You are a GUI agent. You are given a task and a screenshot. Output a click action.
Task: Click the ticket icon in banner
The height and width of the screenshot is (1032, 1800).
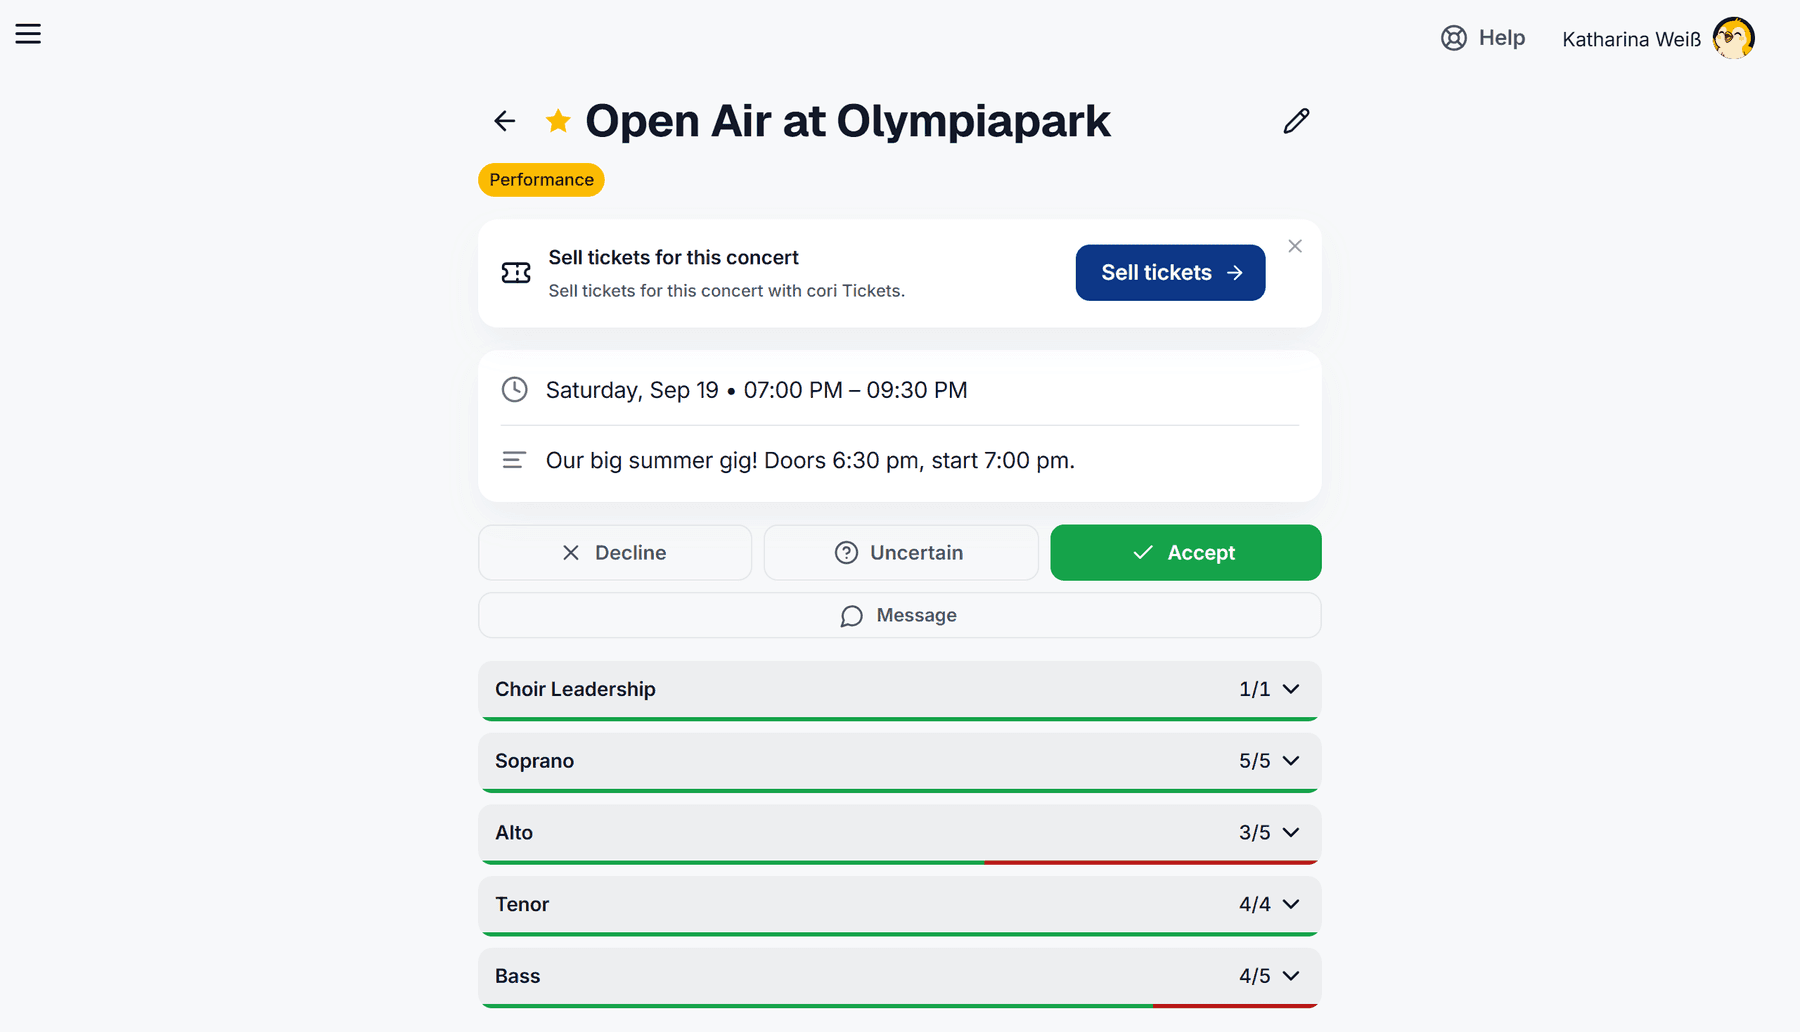516,273
